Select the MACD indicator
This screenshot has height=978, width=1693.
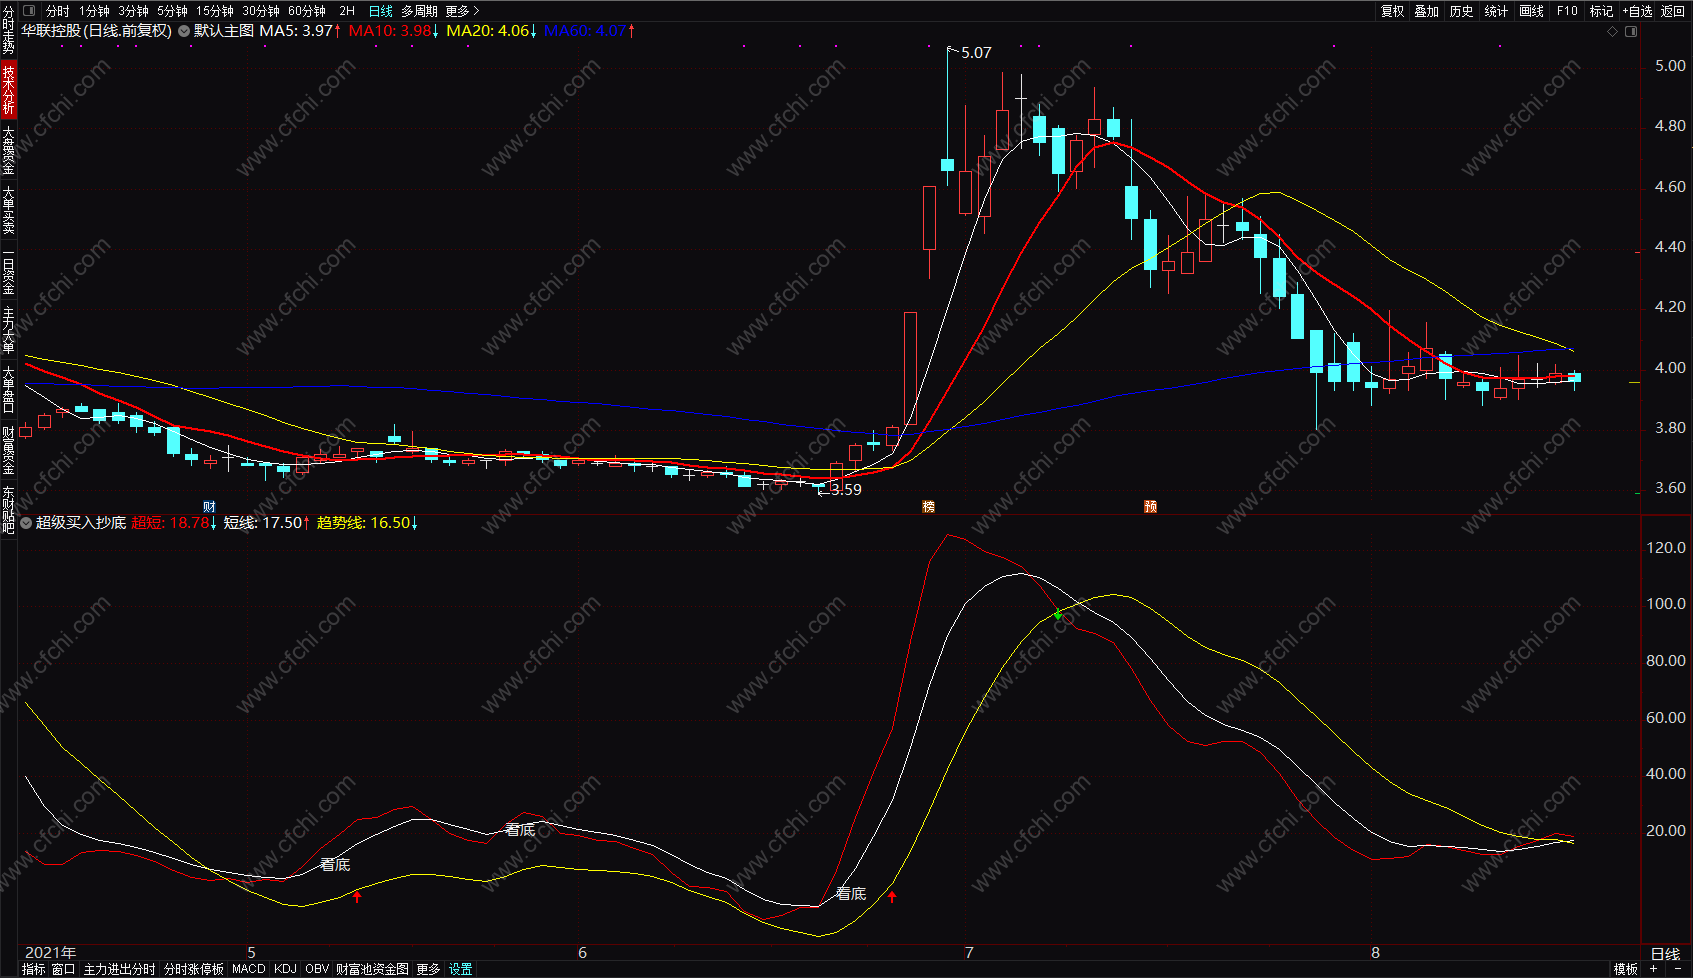249,969
